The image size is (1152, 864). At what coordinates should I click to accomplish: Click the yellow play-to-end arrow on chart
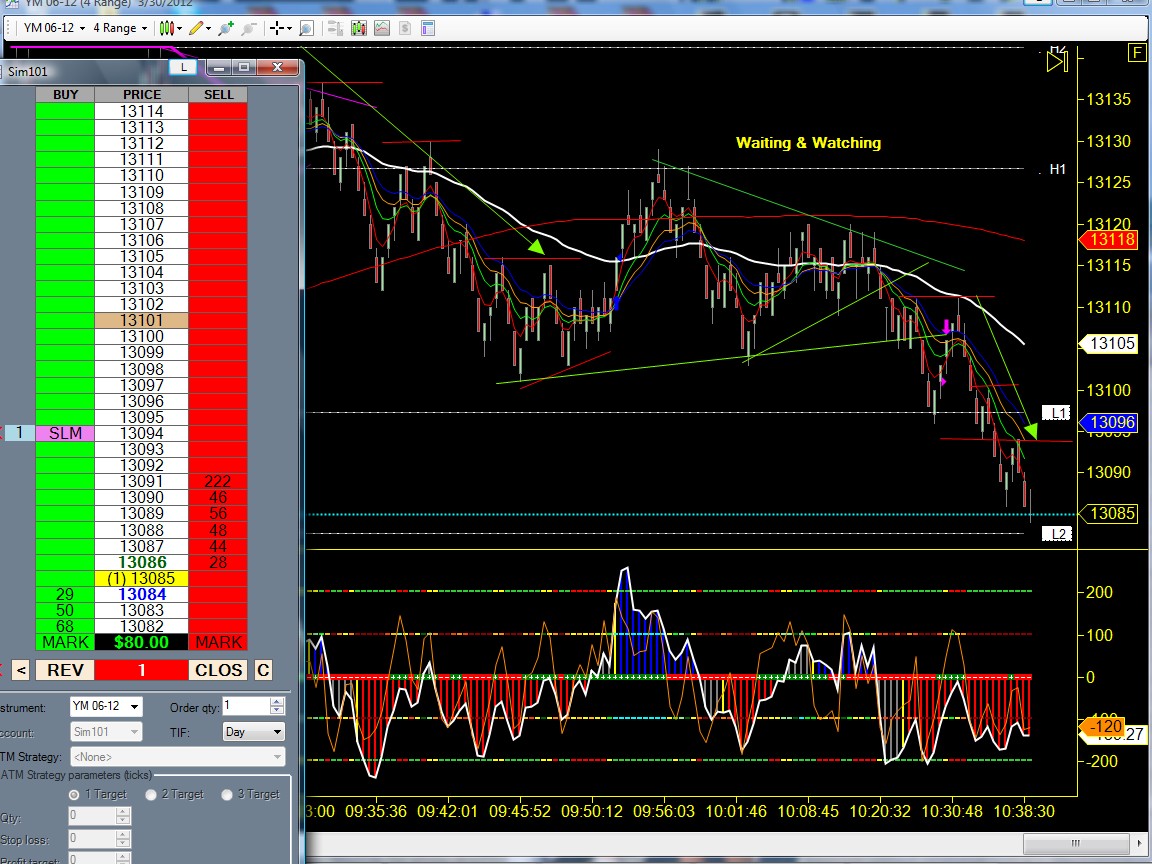pyautogui.click(x=1056, y=61)
